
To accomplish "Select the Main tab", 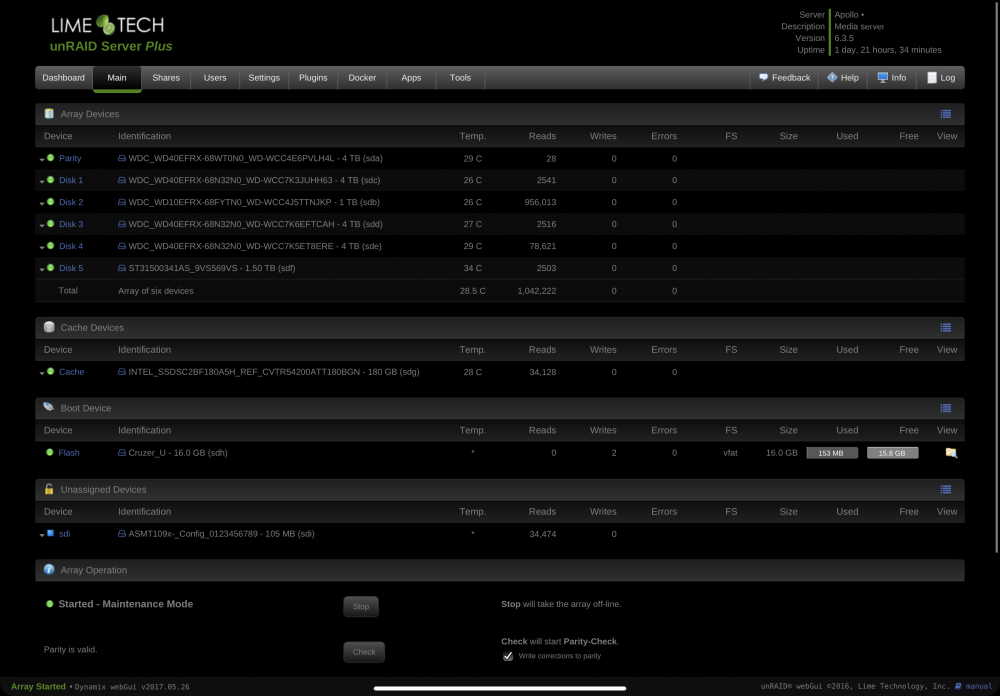I will (x=117, y=78).
